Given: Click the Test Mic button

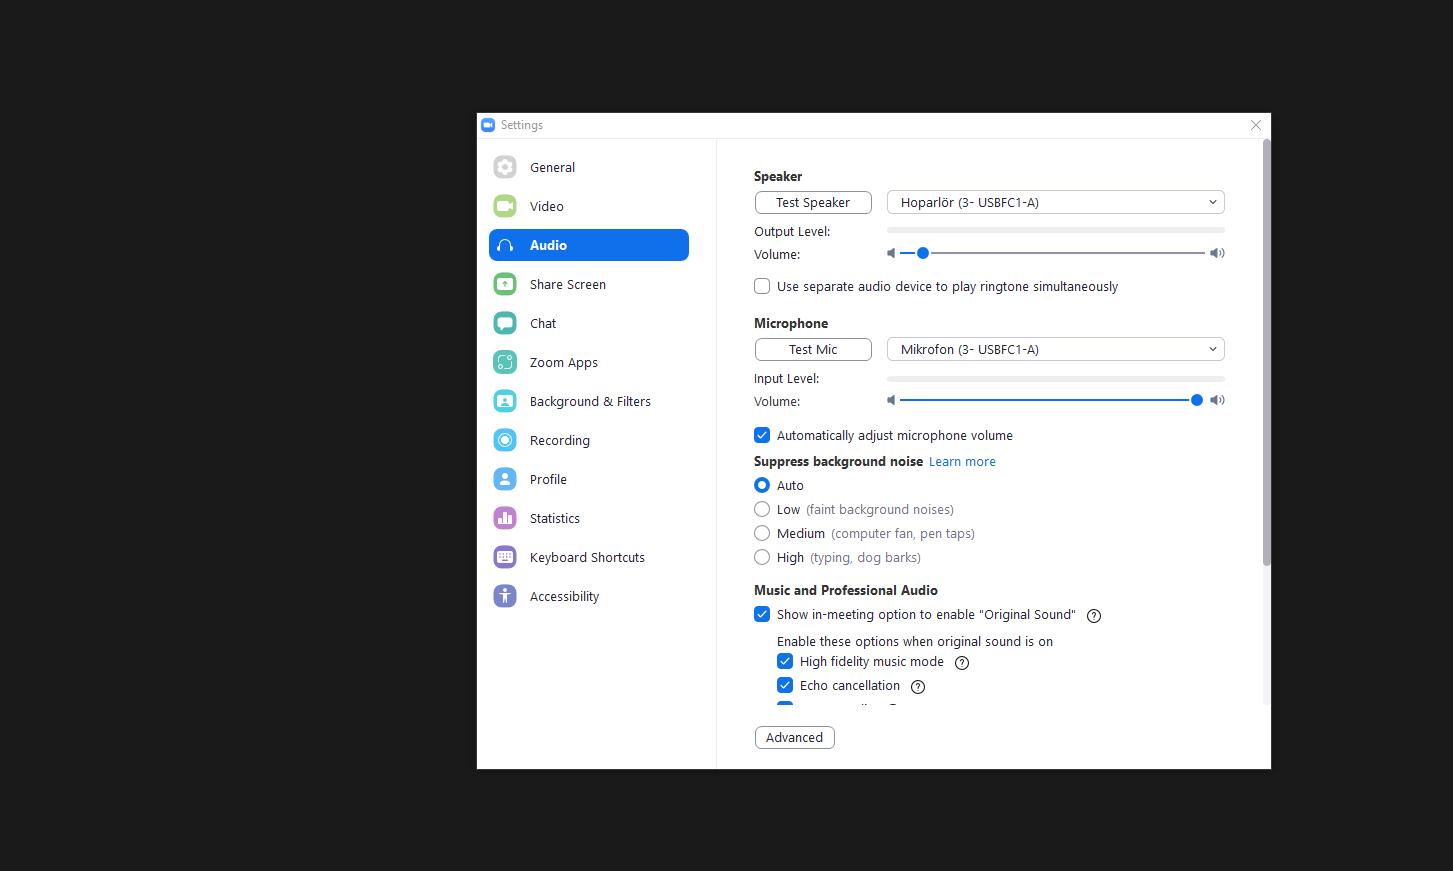Looking at the screenshot, I should tap(813, 349).
